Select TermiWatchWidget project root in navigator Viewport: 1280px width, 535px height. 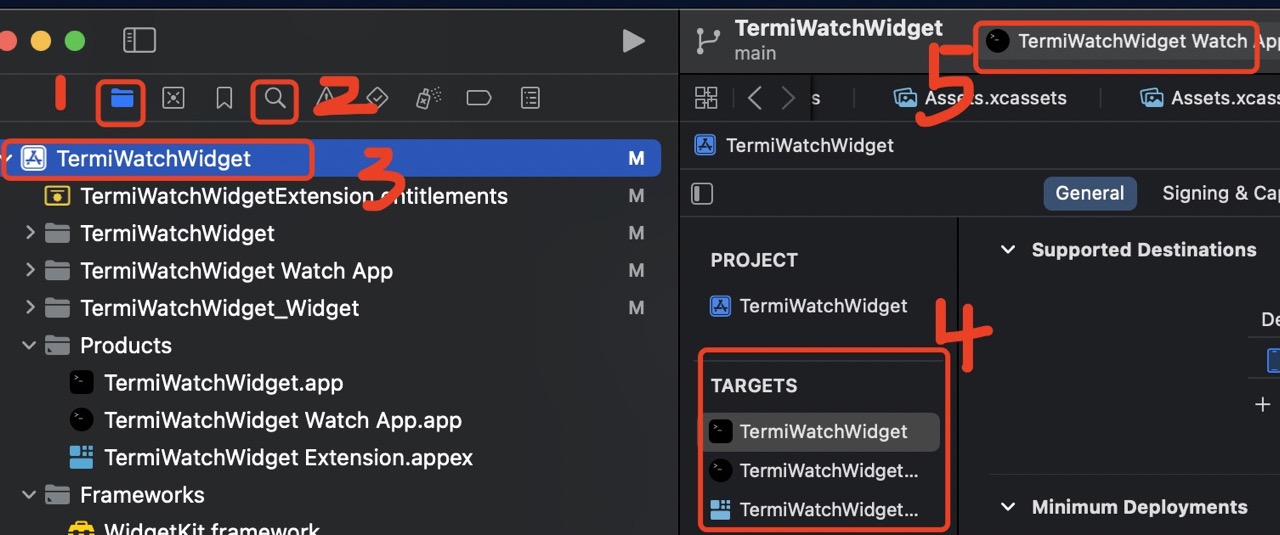pos(330,158)
